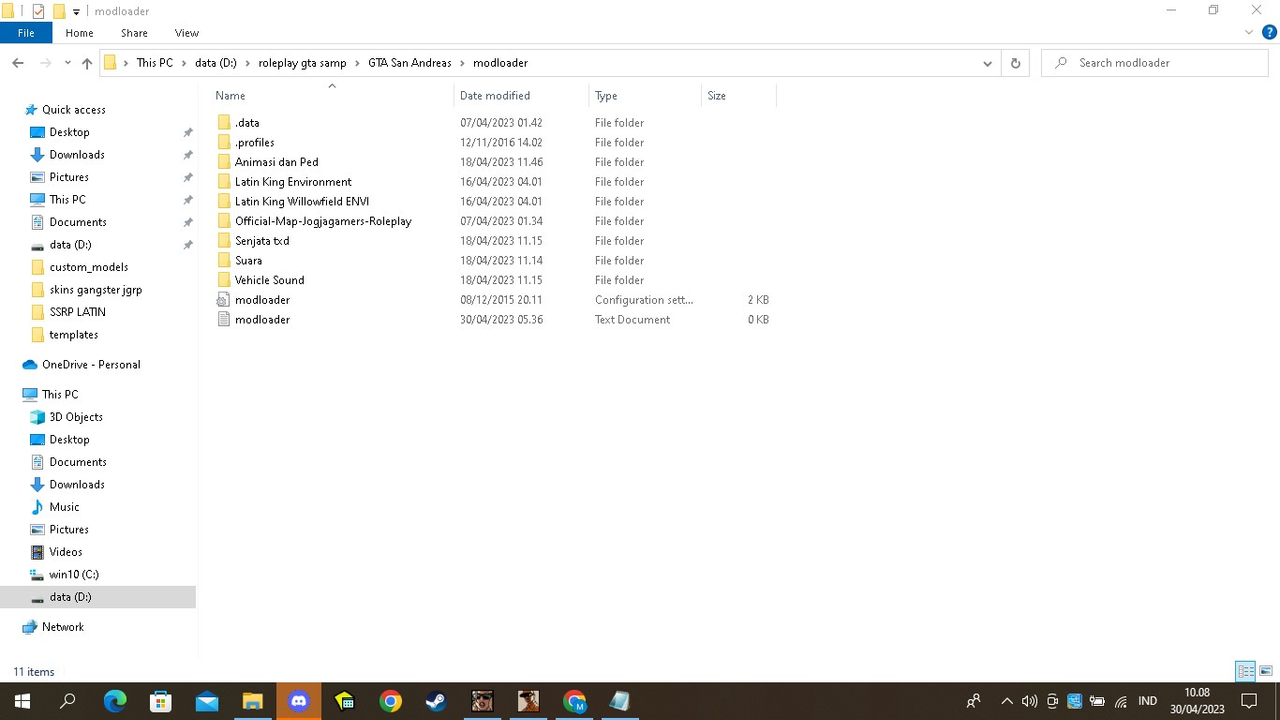Select Network in the navigation pane

(x=62, y=627)
